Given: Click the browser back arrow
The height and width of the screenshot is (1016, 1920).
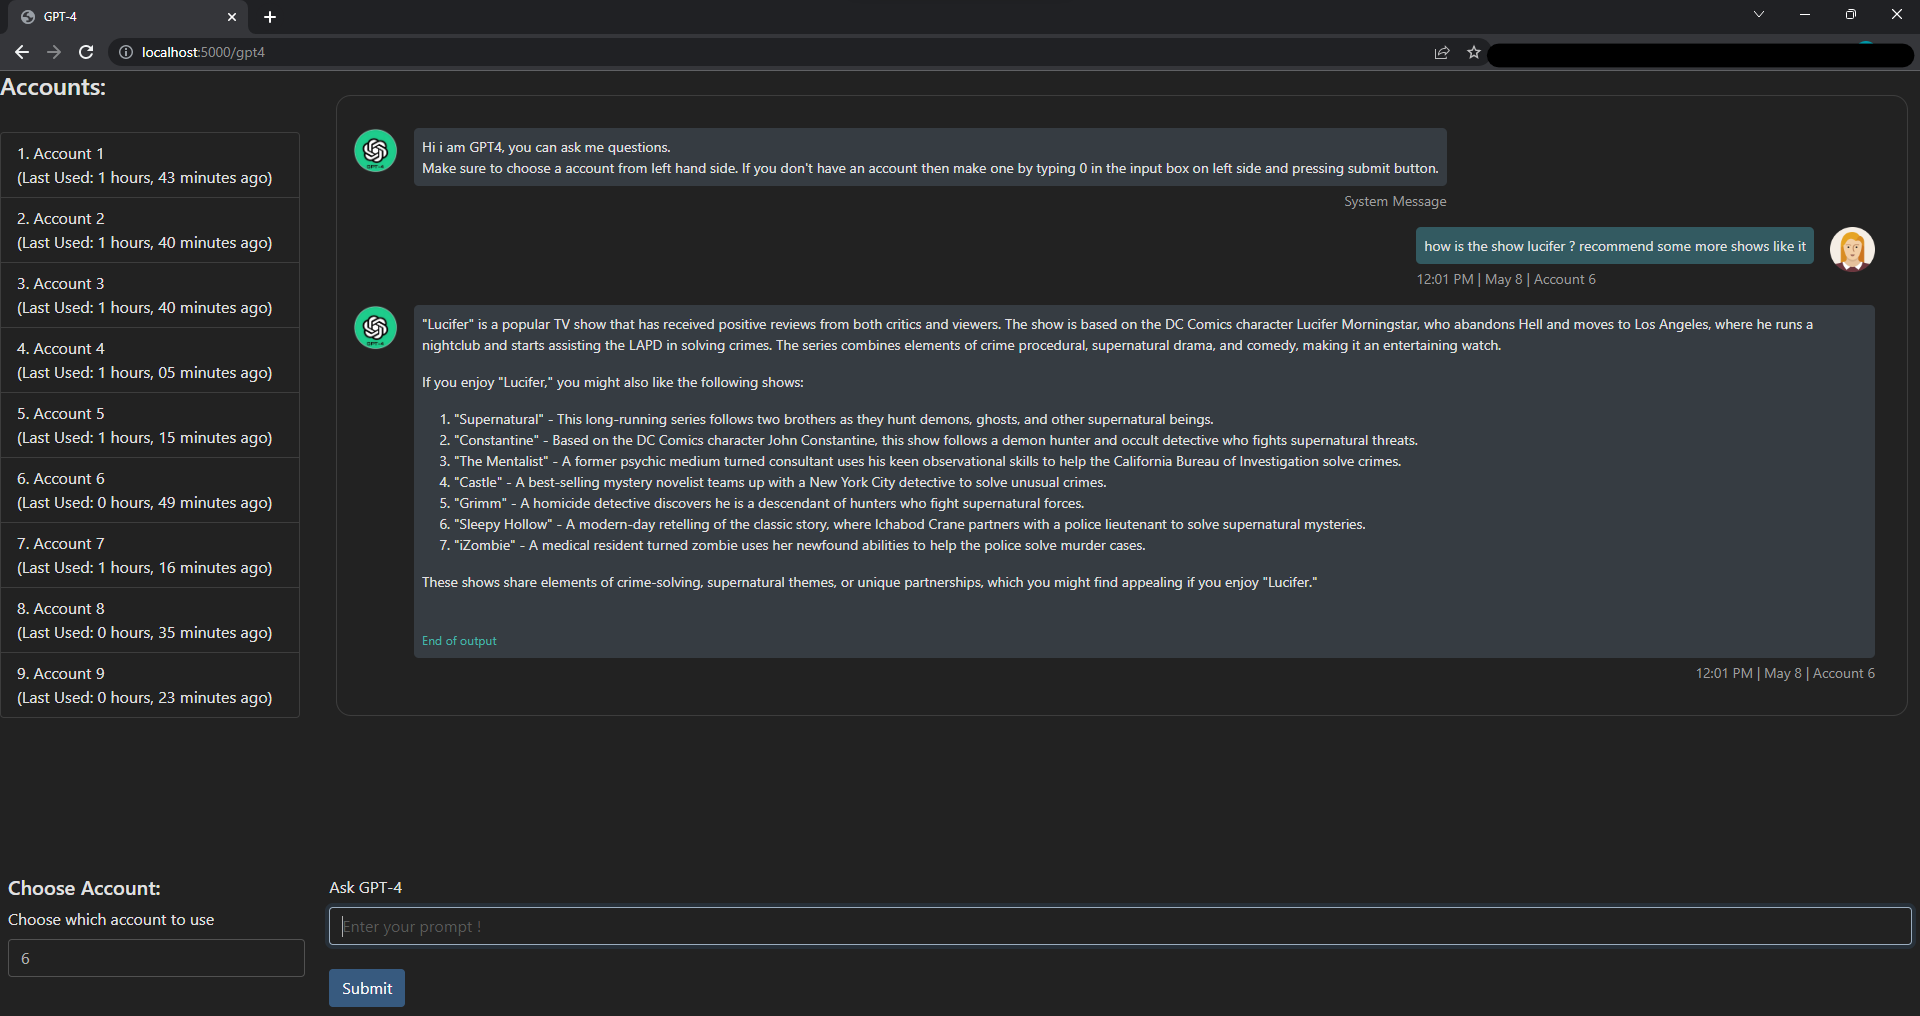Looking at the screenshot, I should tap(22, 52).
